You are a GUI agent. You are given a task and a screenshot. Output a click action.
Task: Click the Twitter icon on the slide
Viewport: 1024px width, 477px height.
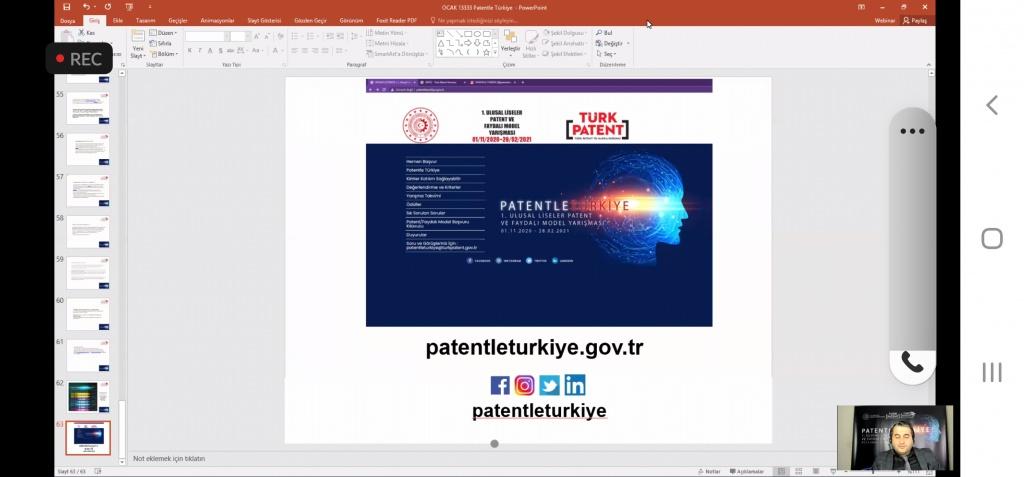tap(549, 385)
